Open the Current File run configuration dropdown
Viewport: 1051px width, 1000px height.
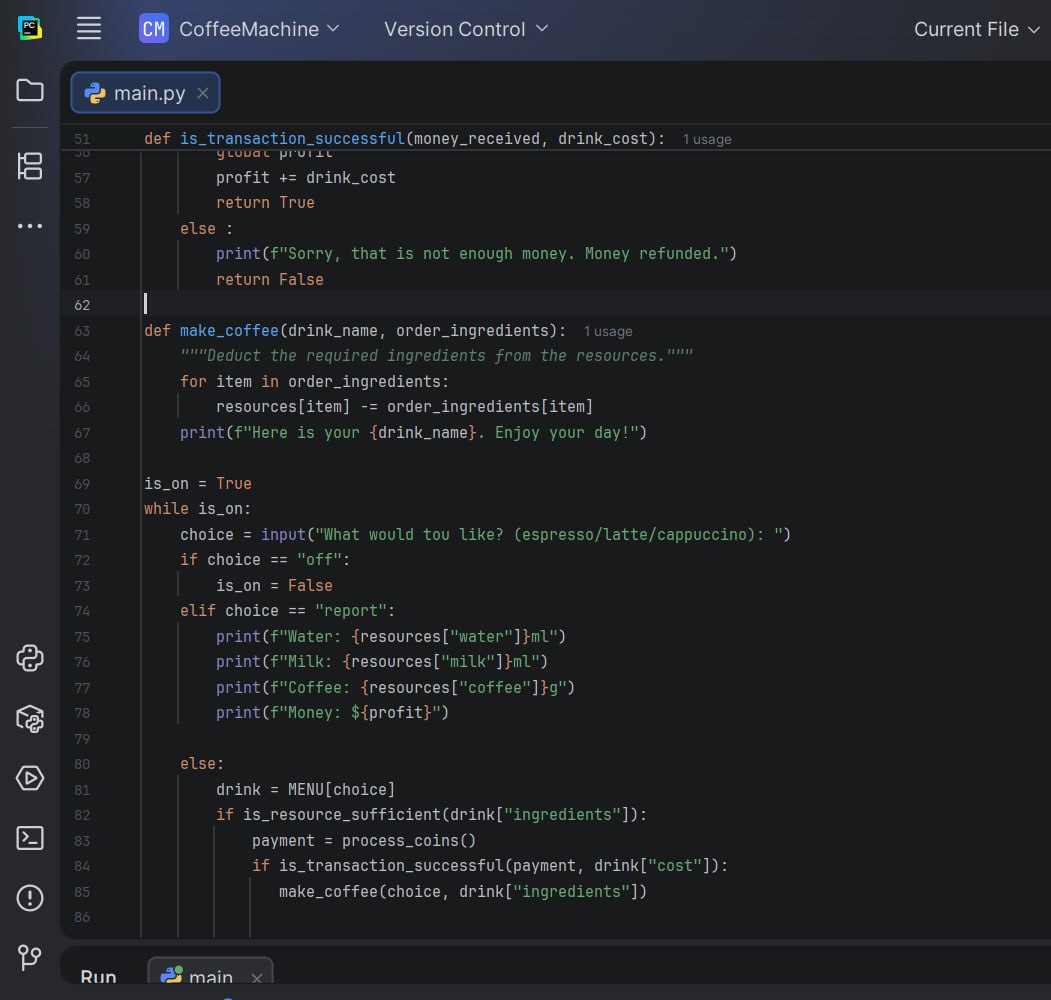pos(977,29)
